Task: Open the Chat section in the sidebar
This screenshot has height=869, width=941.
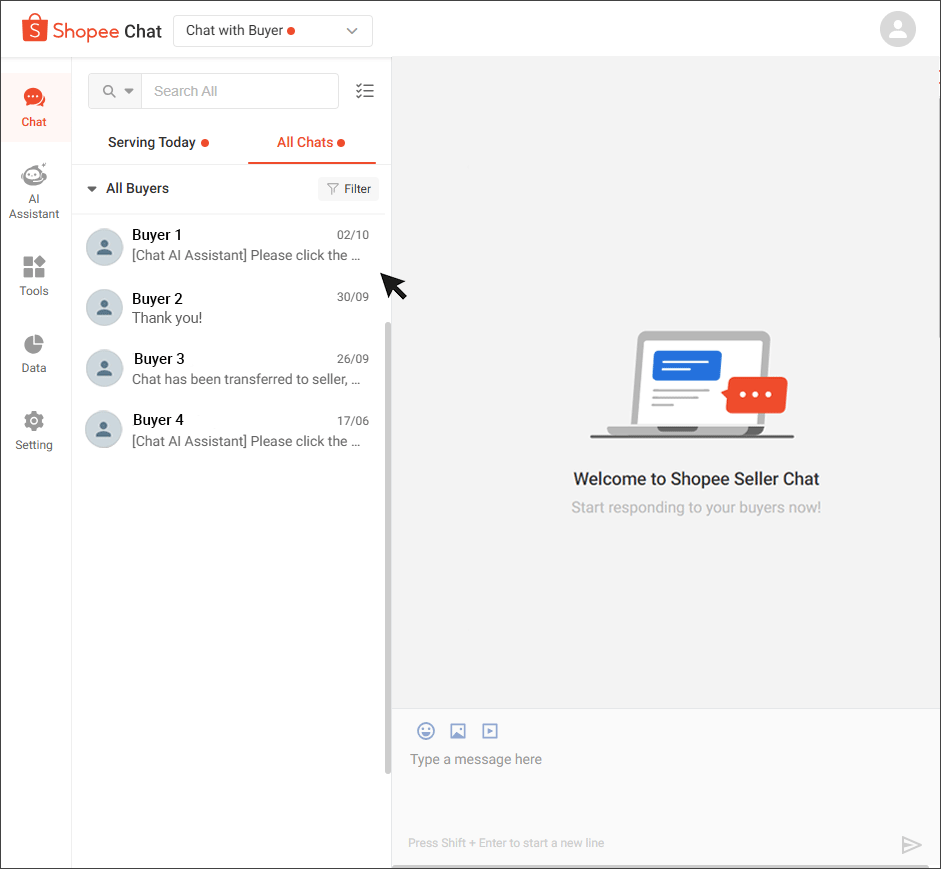Action: coord(34,107)
